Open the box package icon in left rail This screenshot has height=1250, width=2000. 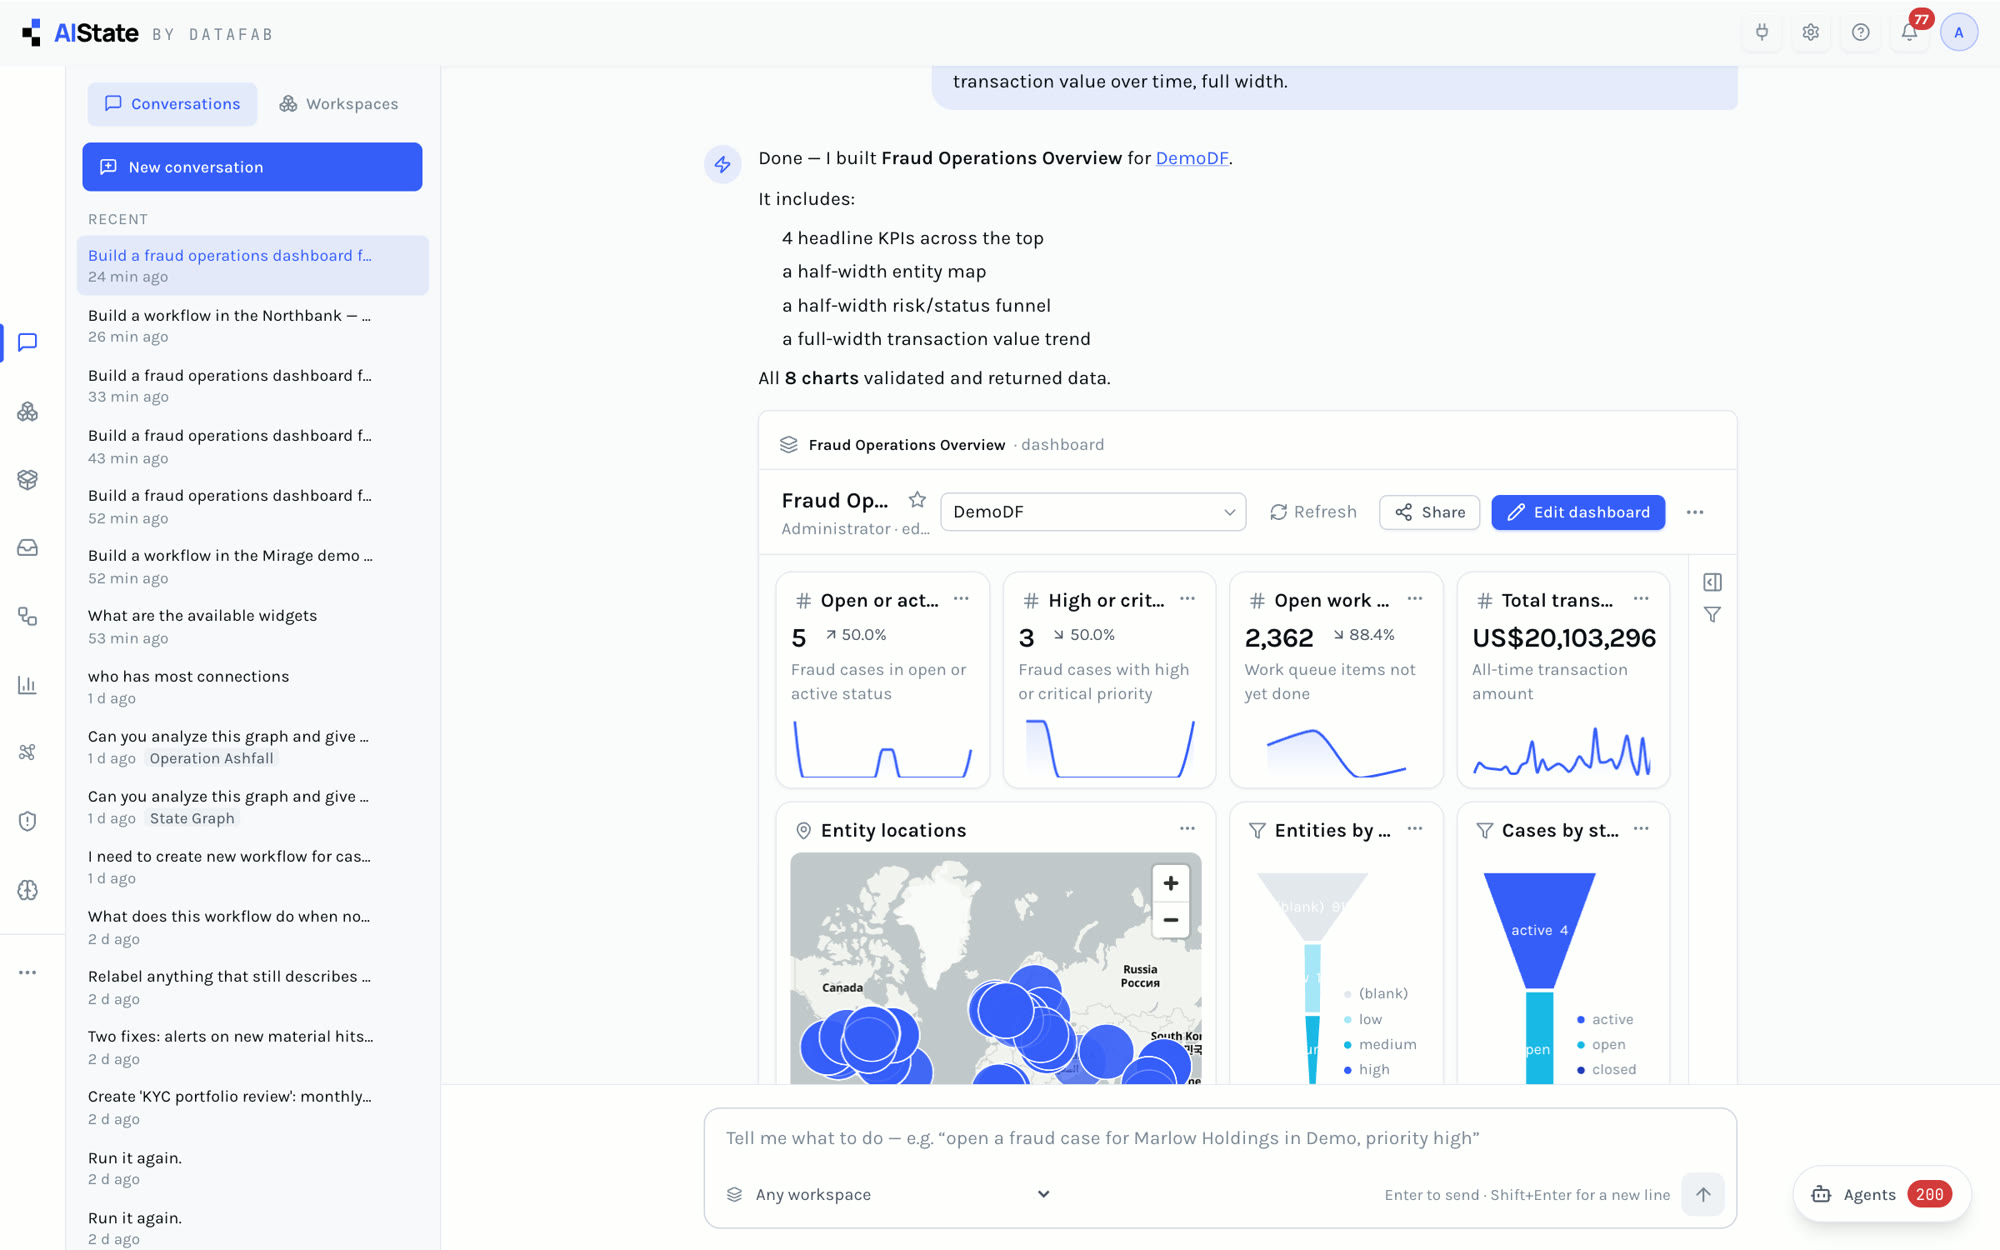tap(28, 480)
